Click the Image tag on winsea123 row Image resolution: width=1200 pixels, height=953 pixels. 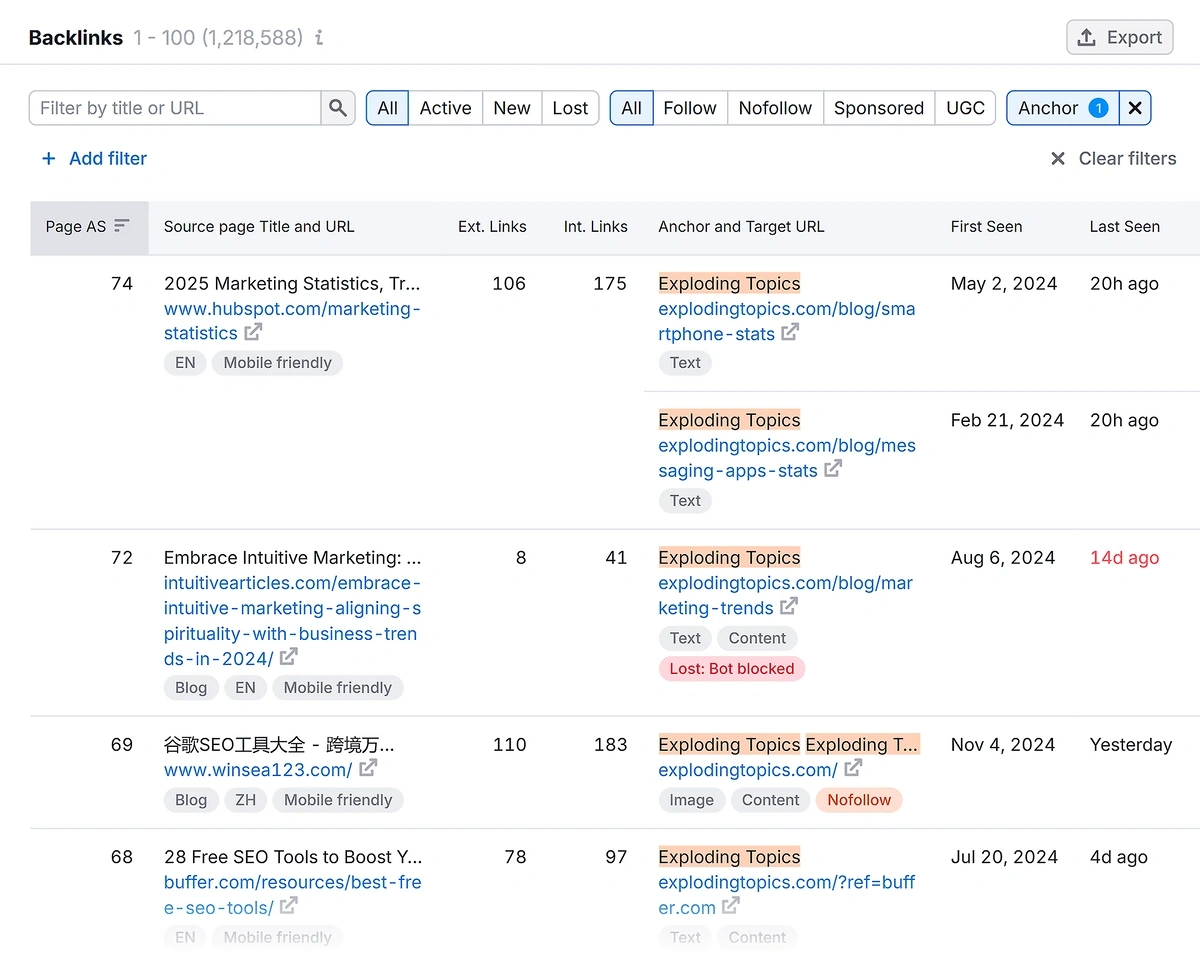pyautogui.click(x=692, y=800)
